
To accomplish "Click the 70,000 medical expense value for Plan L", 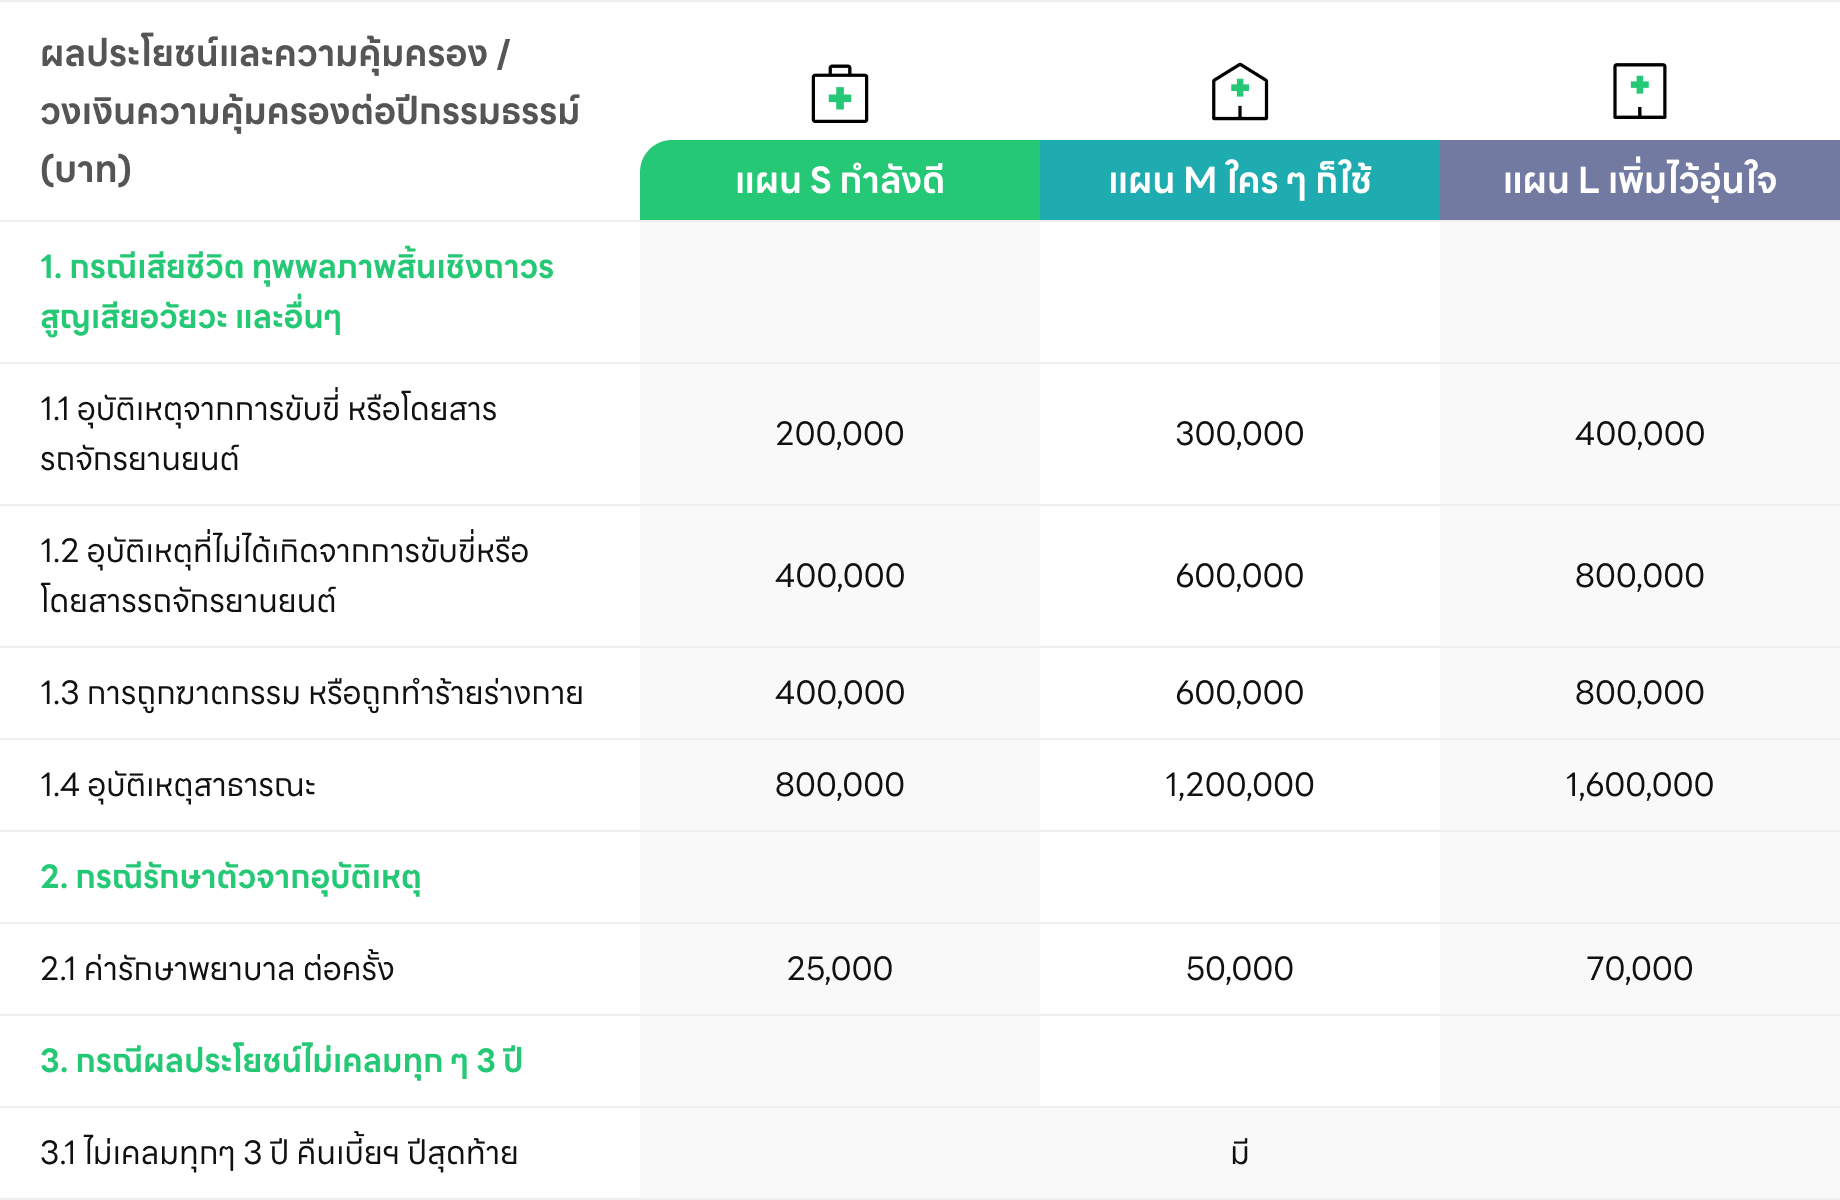I will pyautogui.click(x=1639, y=969).
